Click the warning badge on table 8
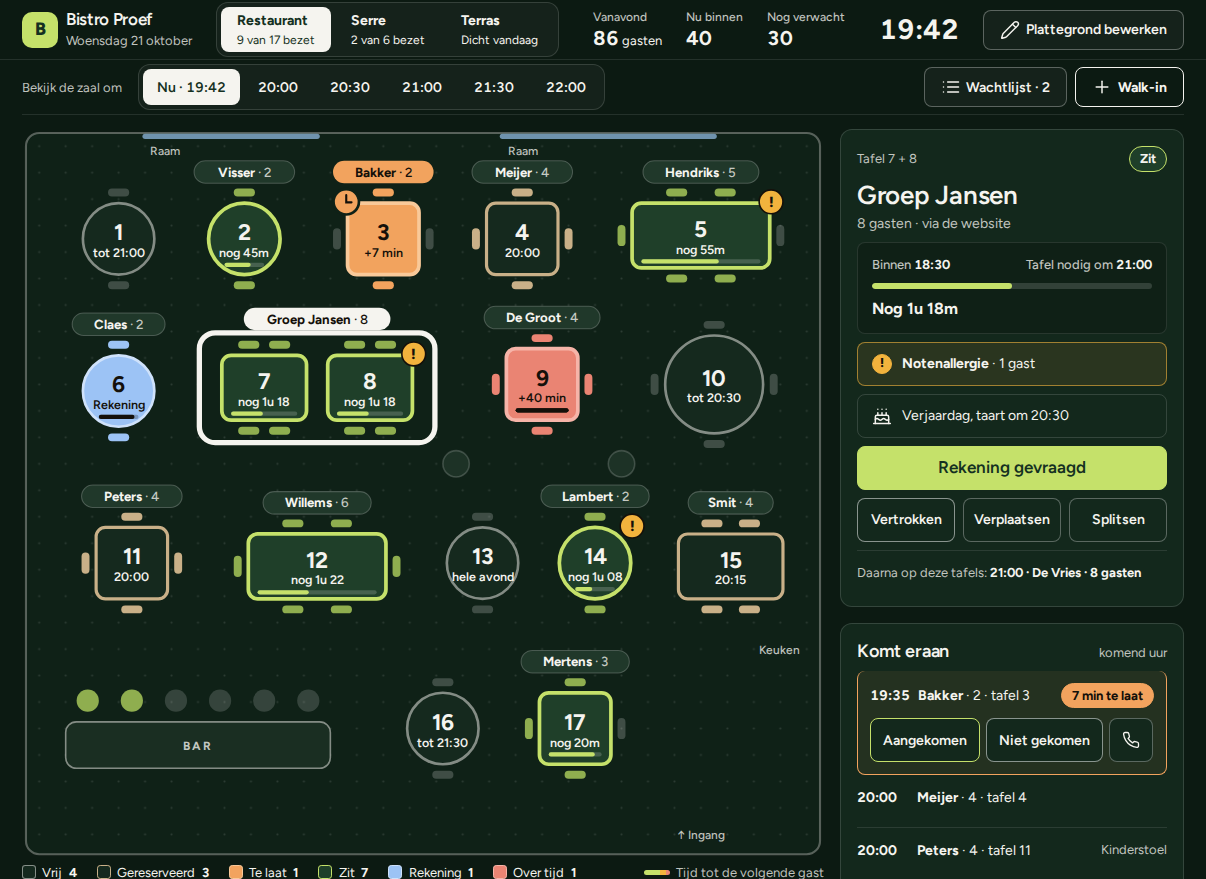Viewport: 1206px width, 879px height. point(414,353)
